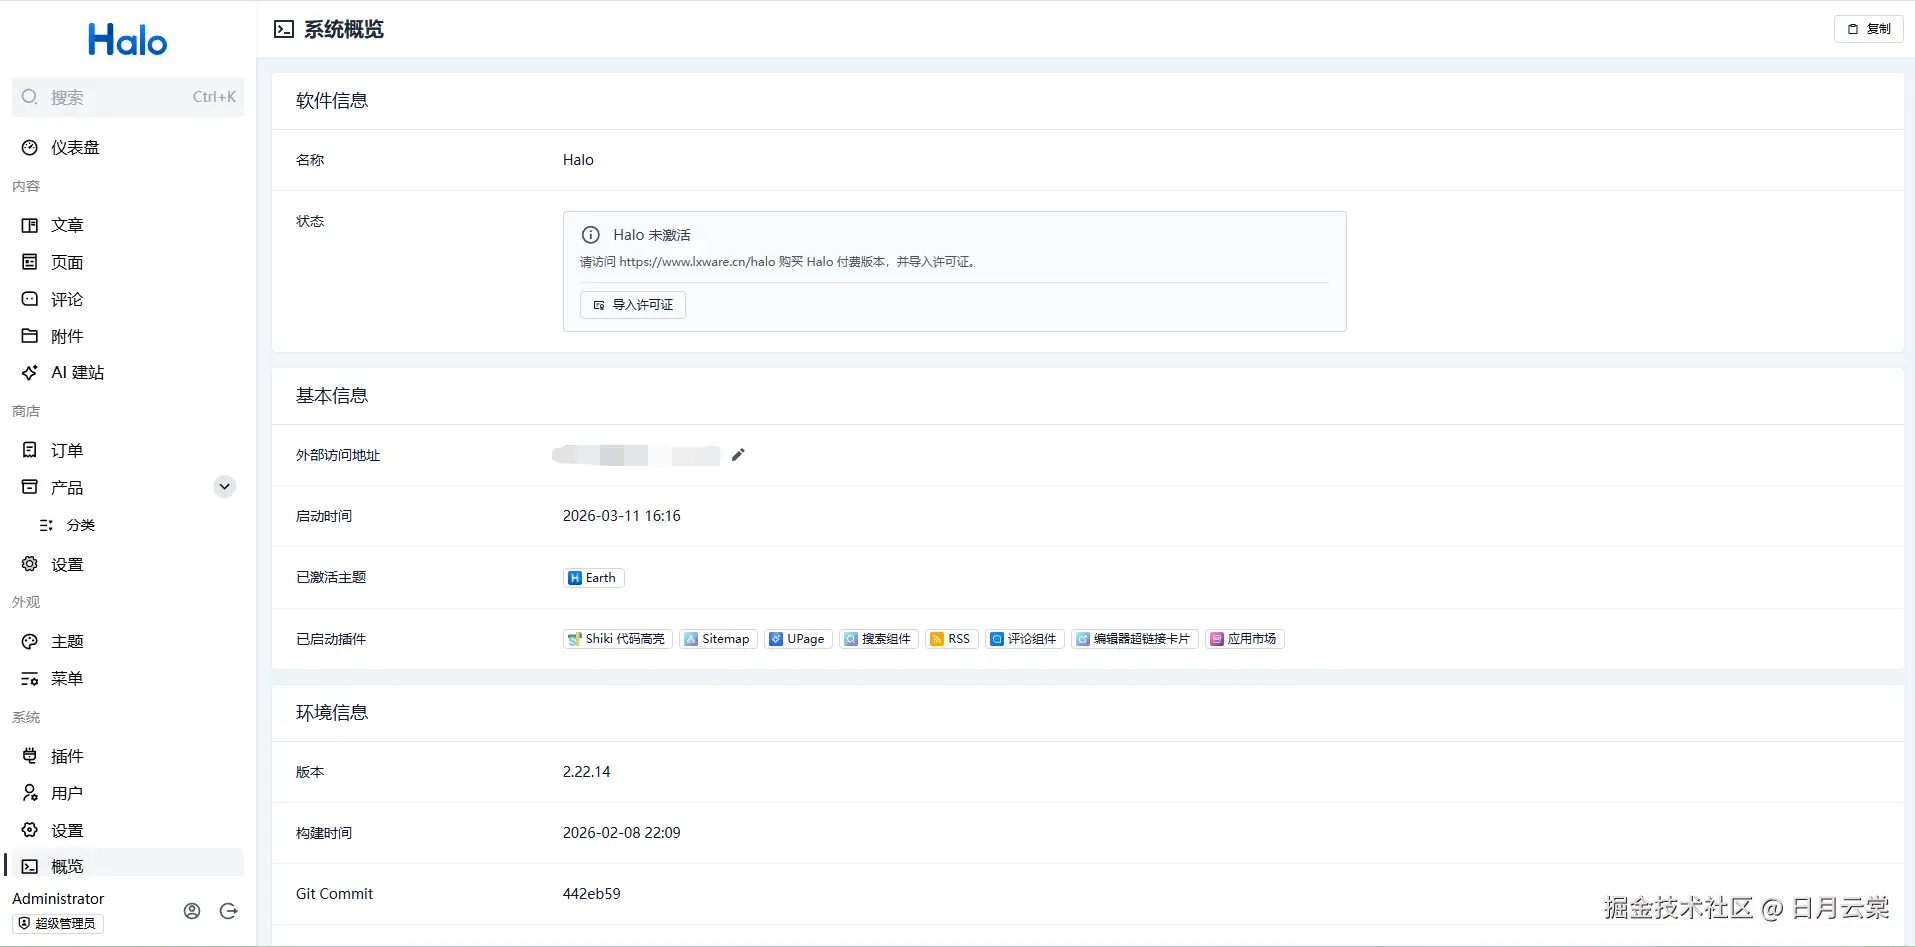Click the 状态 label
Viewport: 1915px width, 947px height.
[x=310, y=221]
